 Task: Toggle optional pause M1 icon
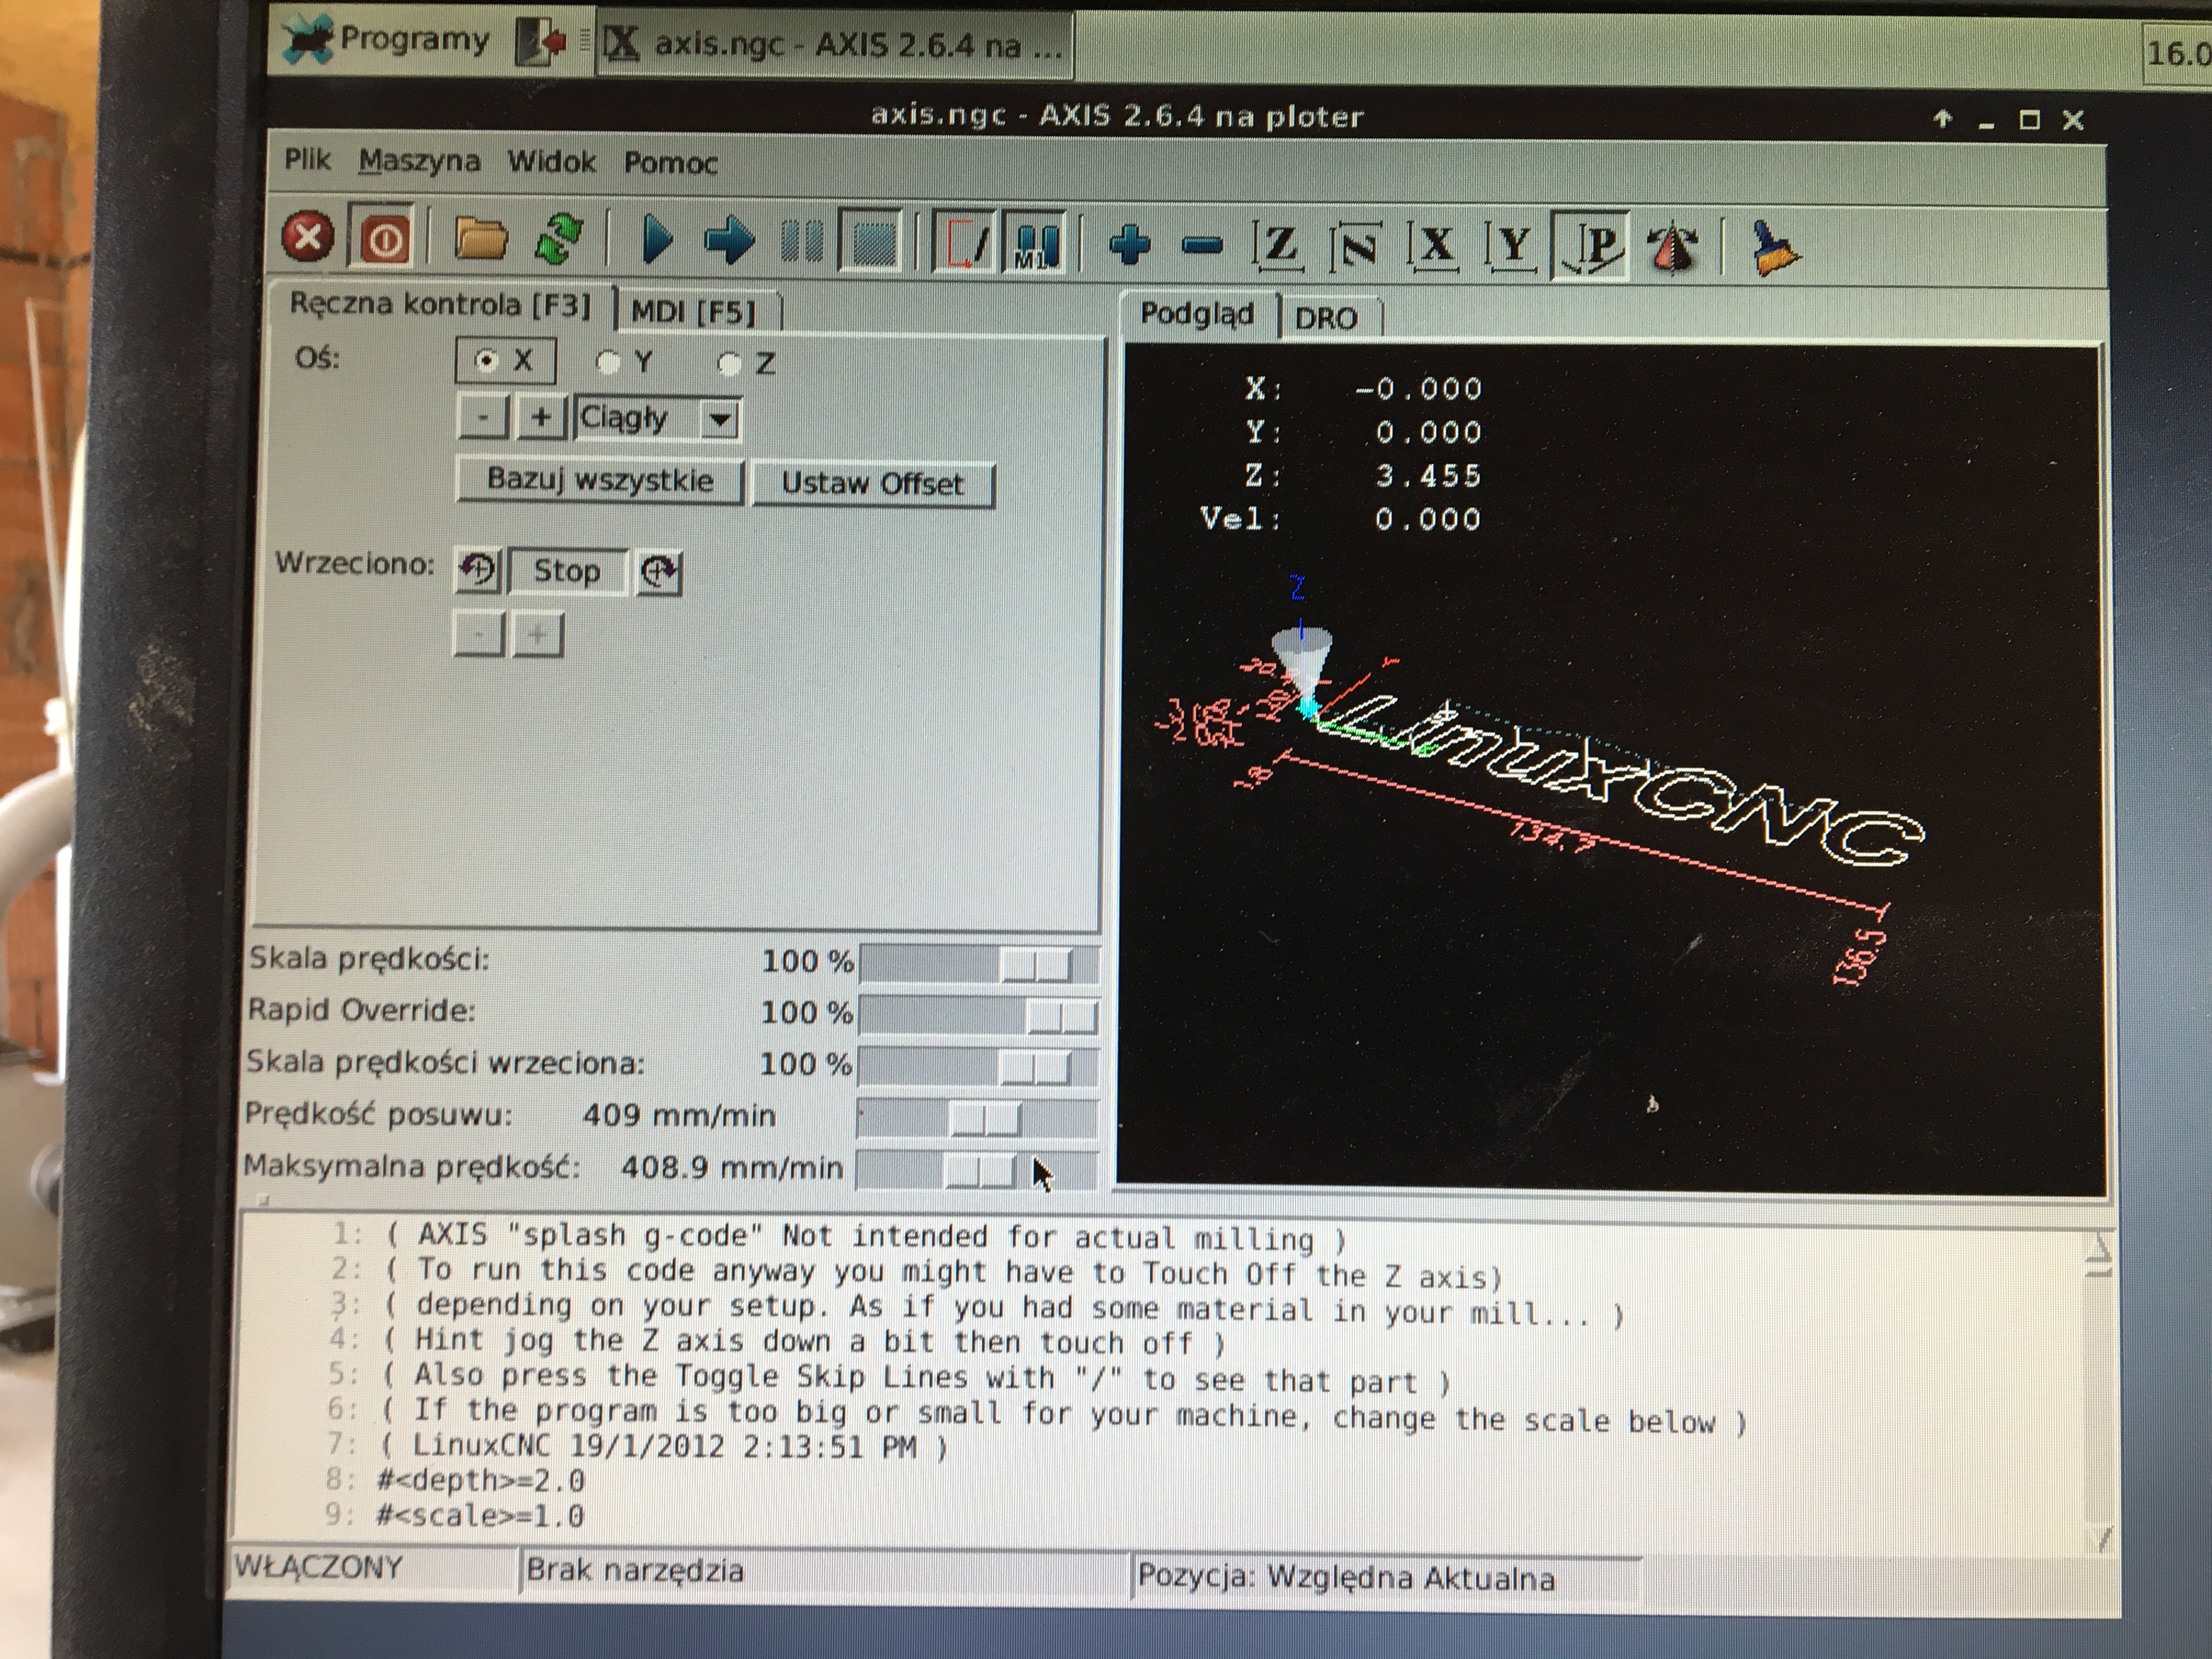point(1035,244)
